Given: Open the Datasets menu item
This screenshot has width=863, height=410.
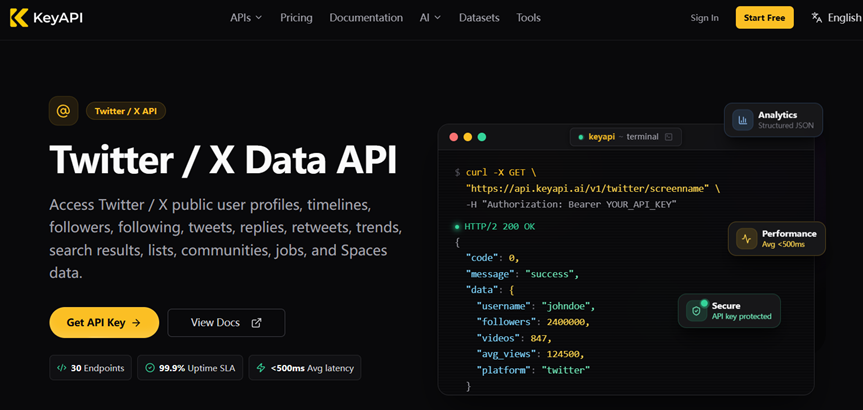Looking at the screenshot, I should (x=479, y=18).
